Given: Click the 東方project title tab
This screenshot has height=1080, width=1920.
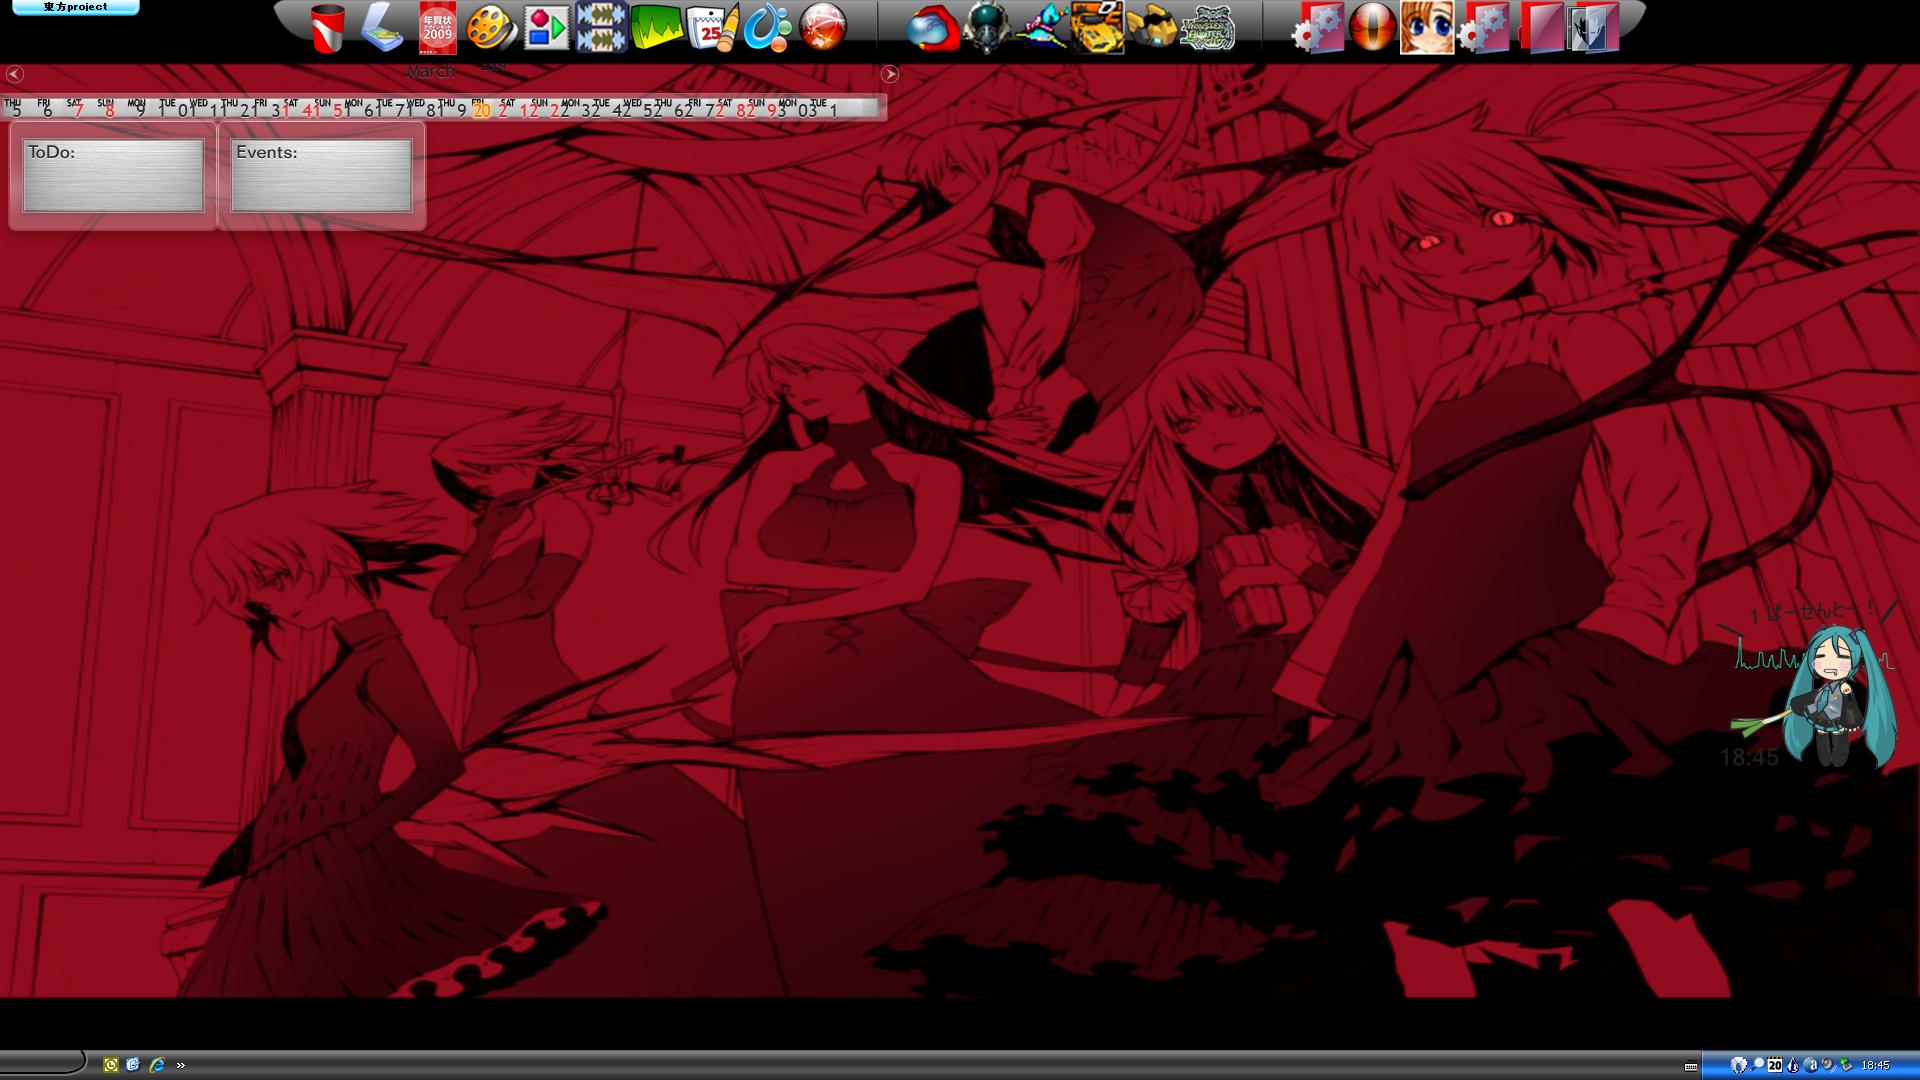Looking at the screenshot, I should tap(76, 8).
